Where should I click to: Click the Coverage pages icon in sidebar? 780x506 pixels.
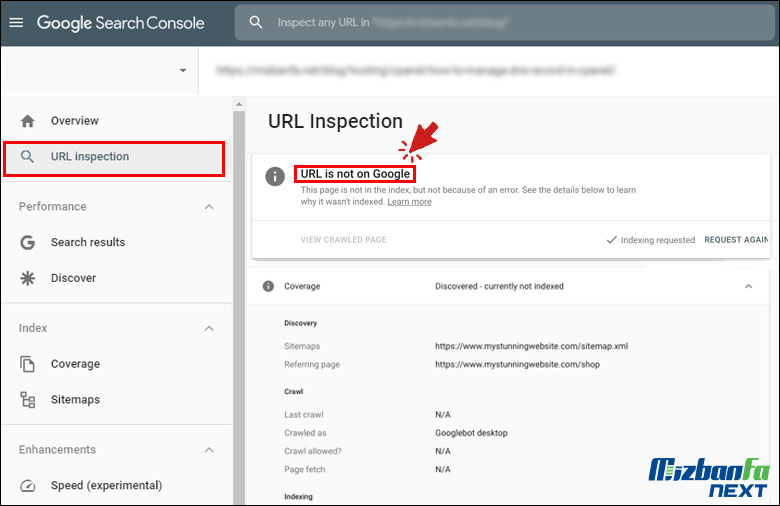[27, 364]
